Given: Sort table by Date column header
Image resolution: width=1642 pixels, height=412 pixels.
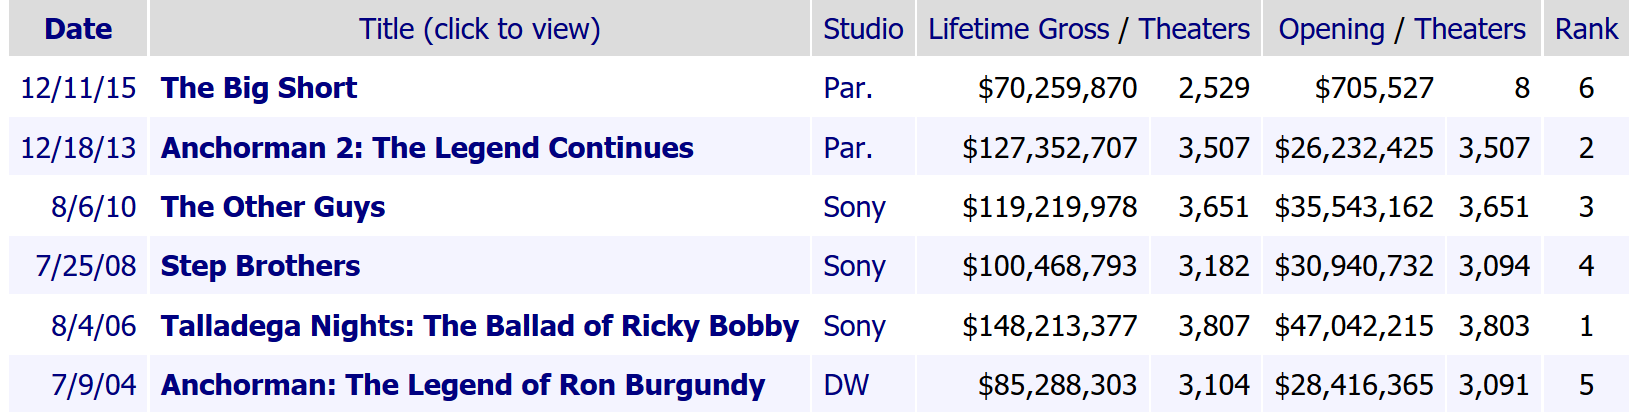Looking at the screenshot, I should click(78, 29).
